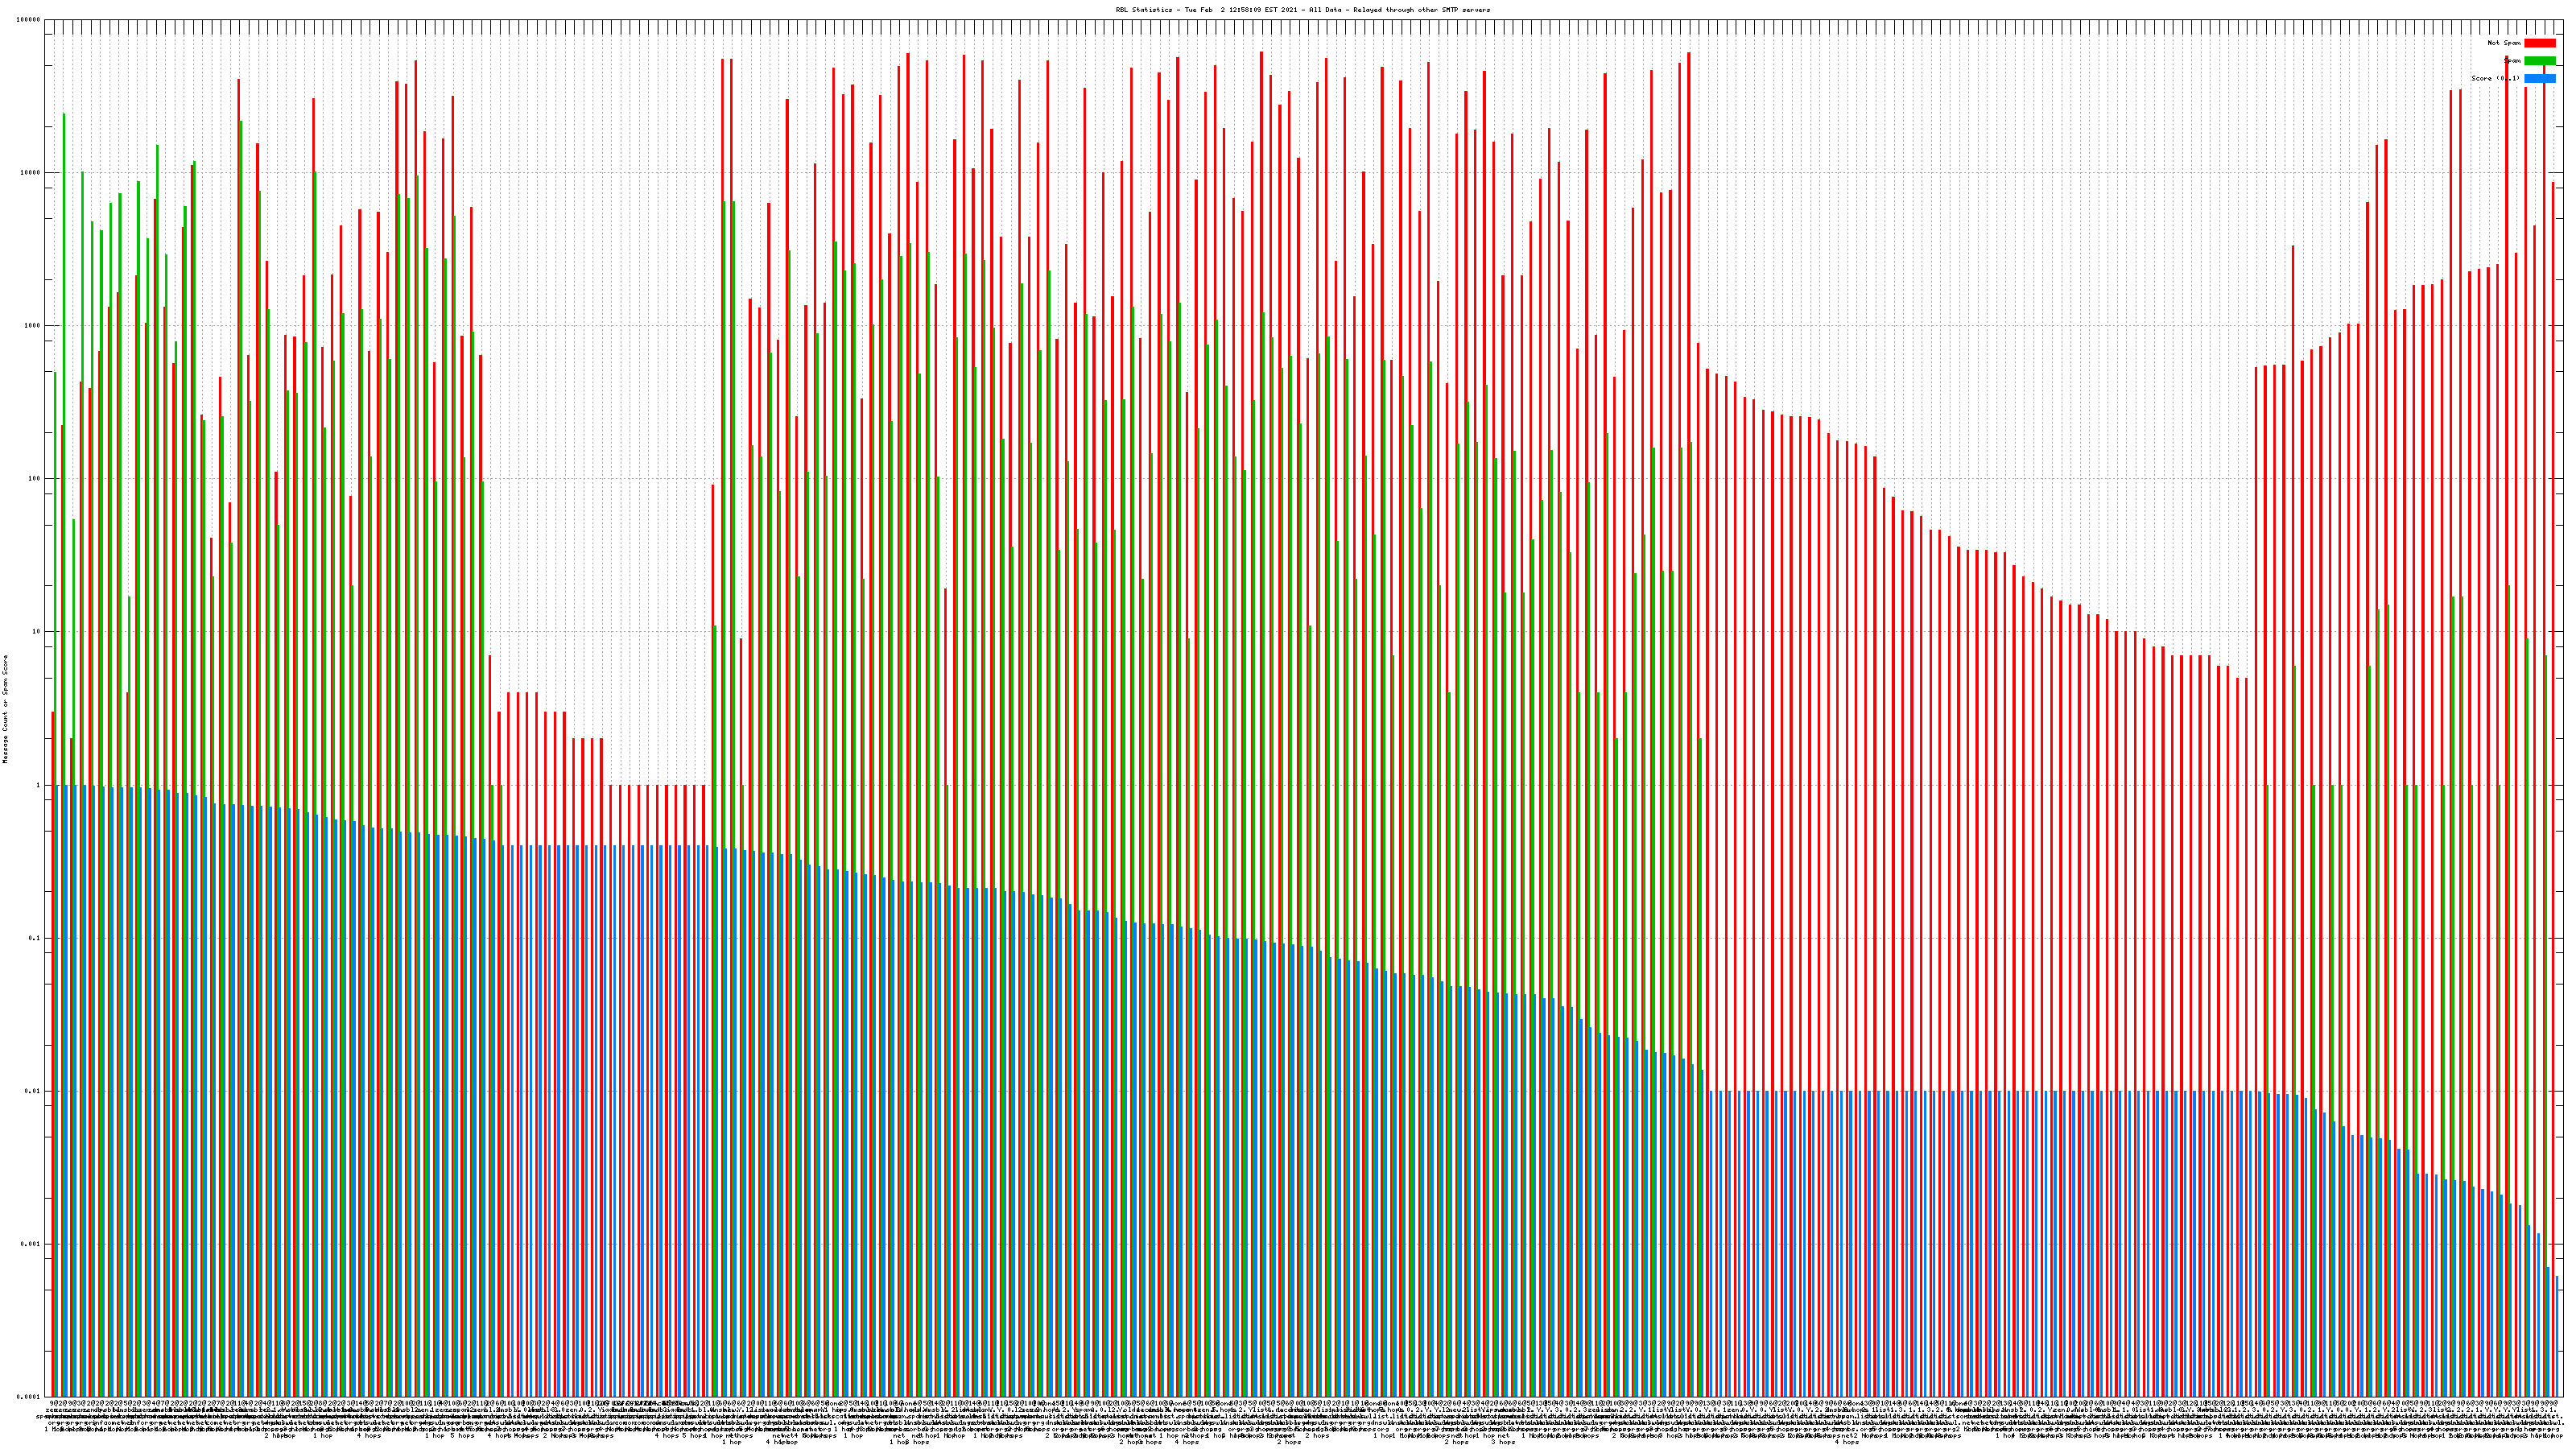Viewport: 2576px width, 1449px height.
Task: Click the 0.001 y-axis tick label
Action: (x=31, y=1244)
